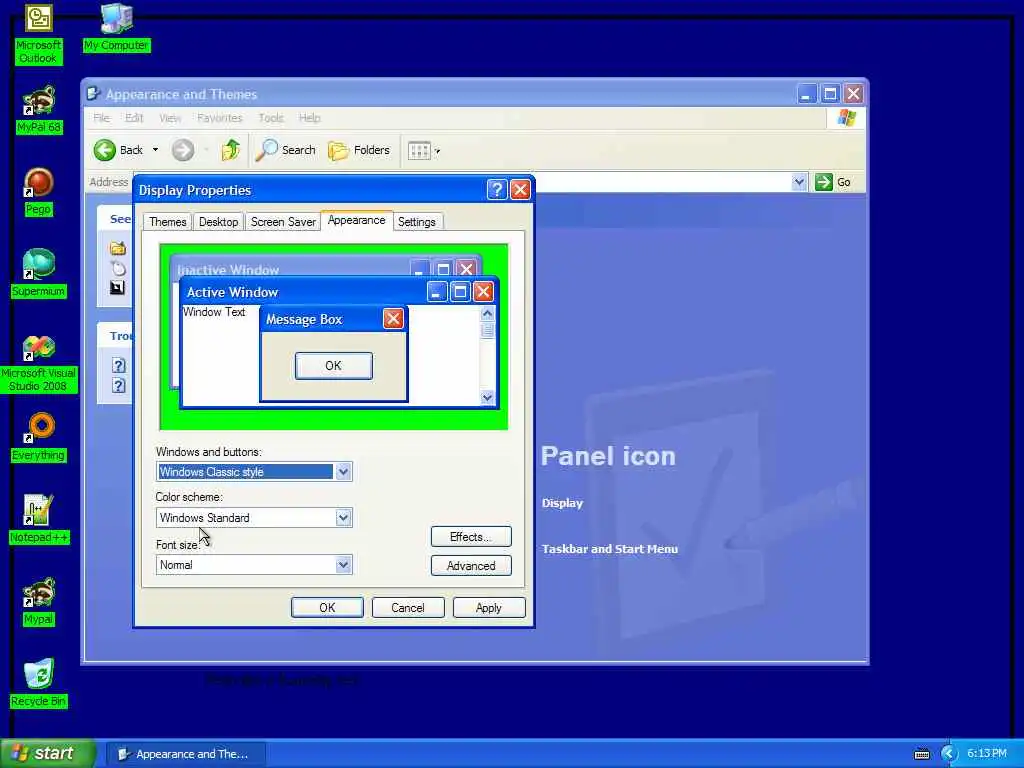Open the Favorites menu

pyautogui.click(x=219, y=118)
